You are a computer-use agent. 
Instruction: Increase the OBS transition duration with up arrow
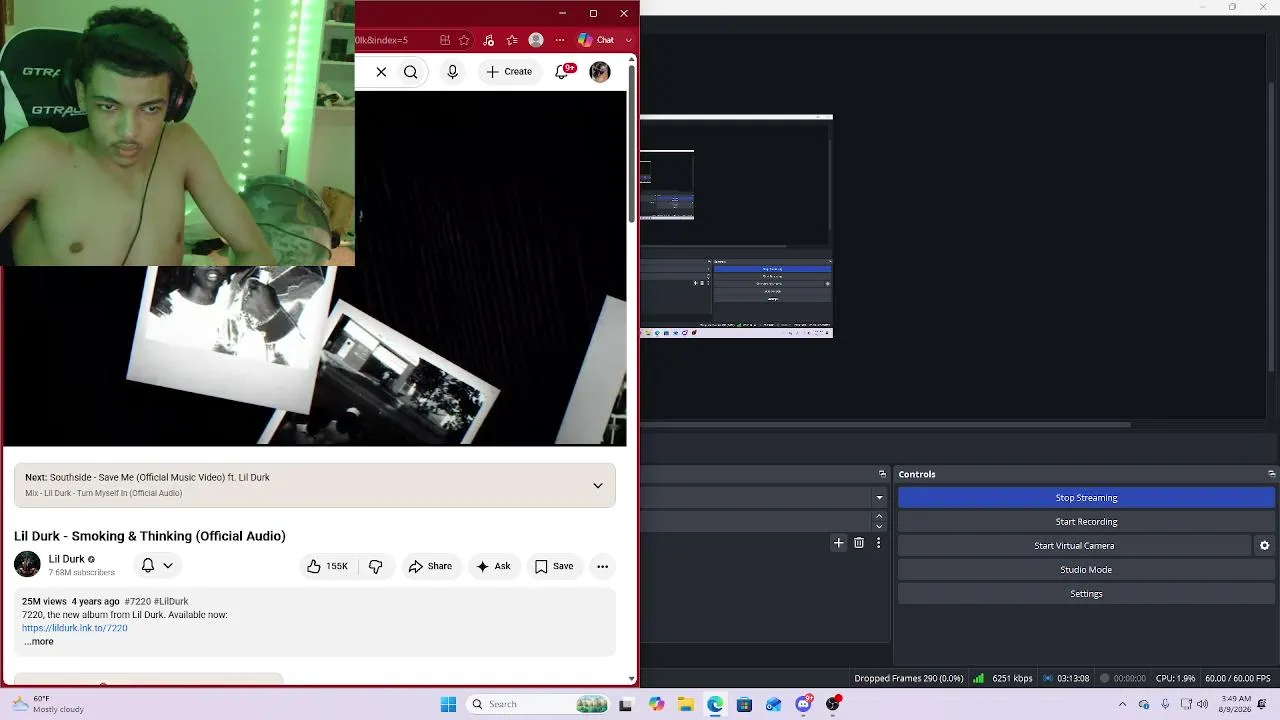click(x=879, y=516)
